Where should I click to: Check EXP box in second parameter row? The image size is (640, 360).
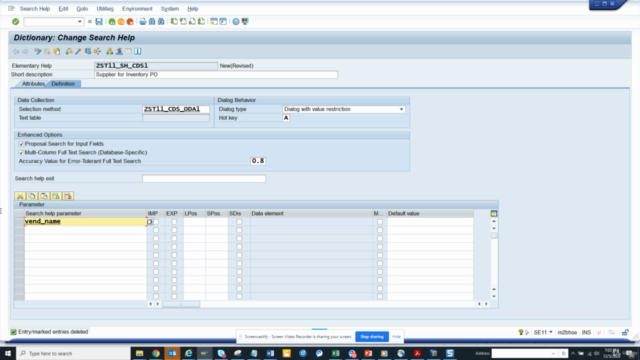click(x=174, y=230)
